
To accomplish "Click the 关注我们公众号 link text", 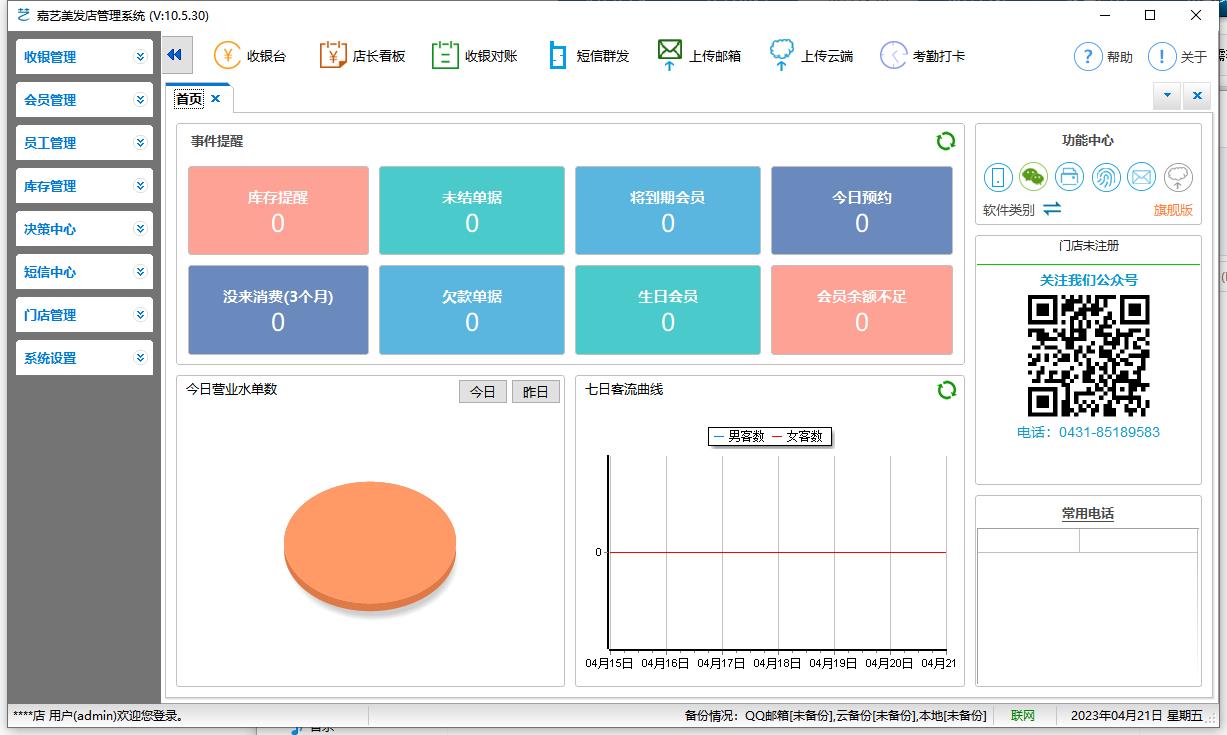I will click(1088, 280).
